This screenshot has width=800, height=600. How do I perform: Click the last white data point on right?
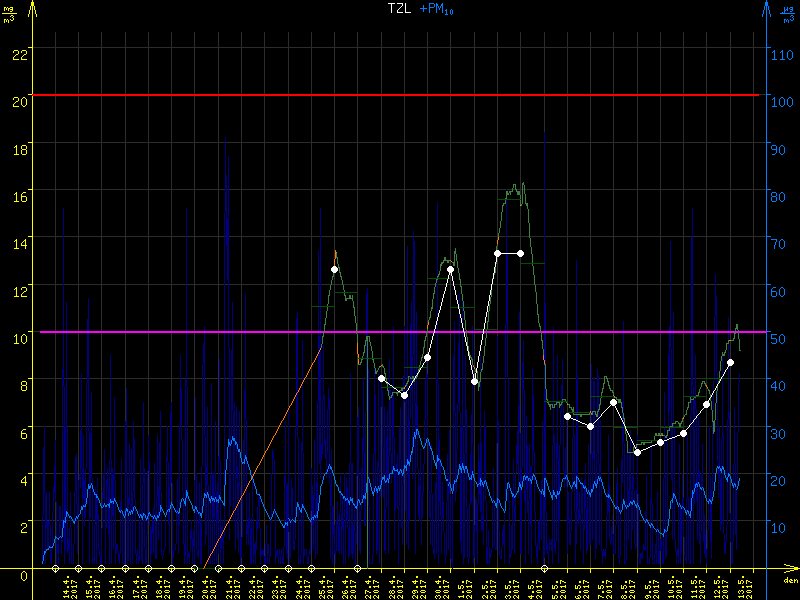pos(730,362)
